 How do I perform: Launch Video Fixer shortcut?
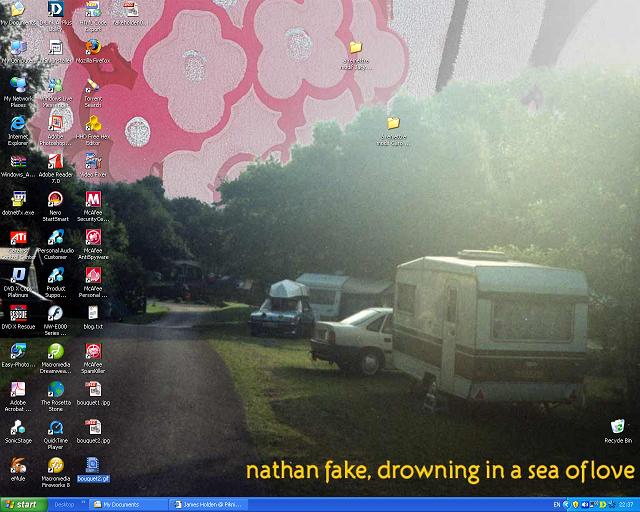[93, 165]
